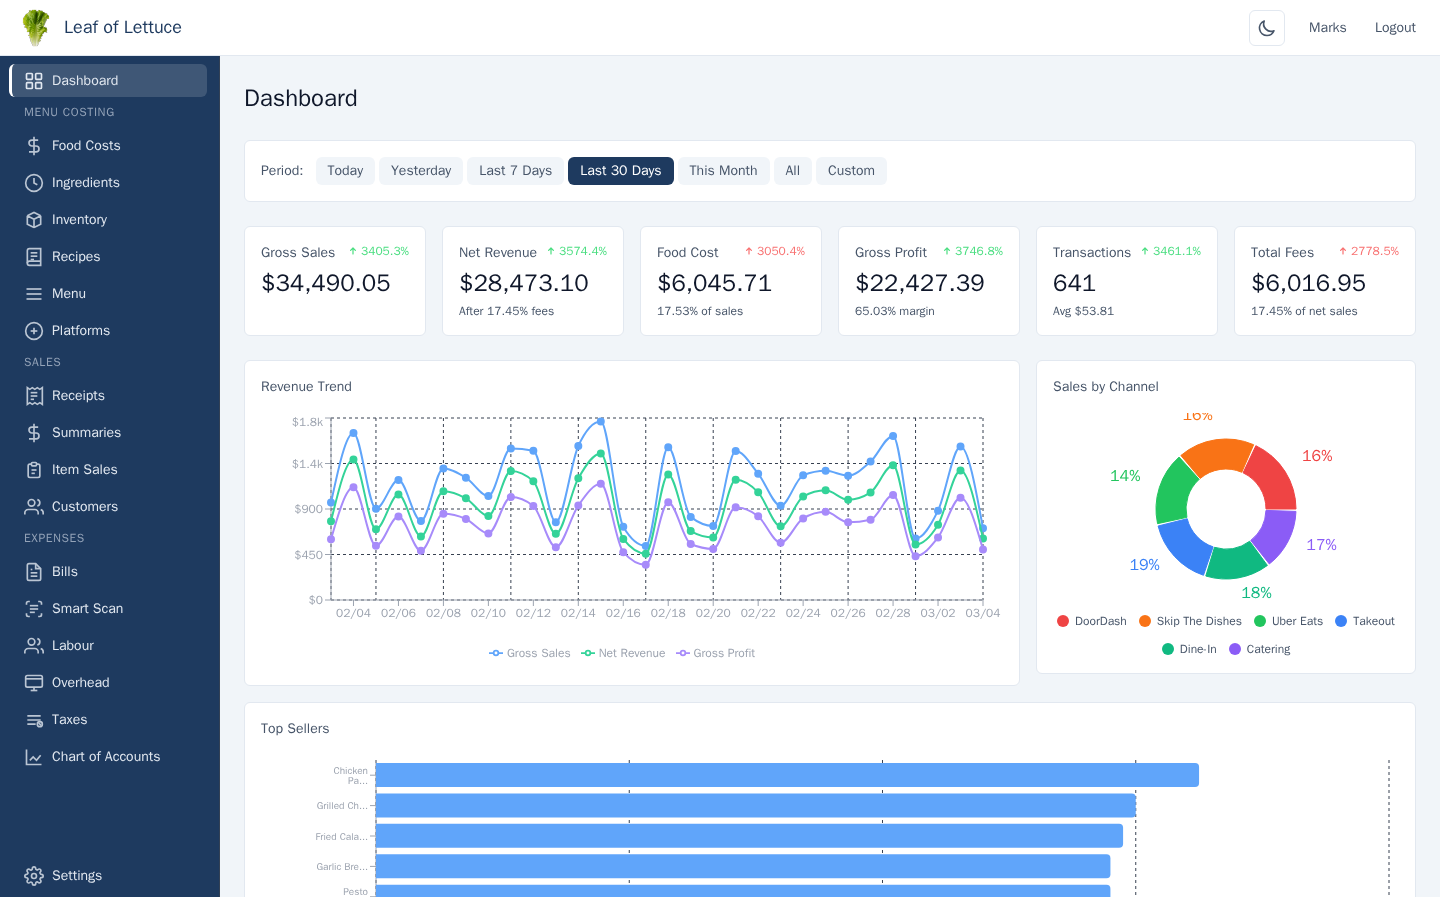Toggle the Gross Profit legend entry
The width and height of the screenshot is (1440, 897).
715,653
